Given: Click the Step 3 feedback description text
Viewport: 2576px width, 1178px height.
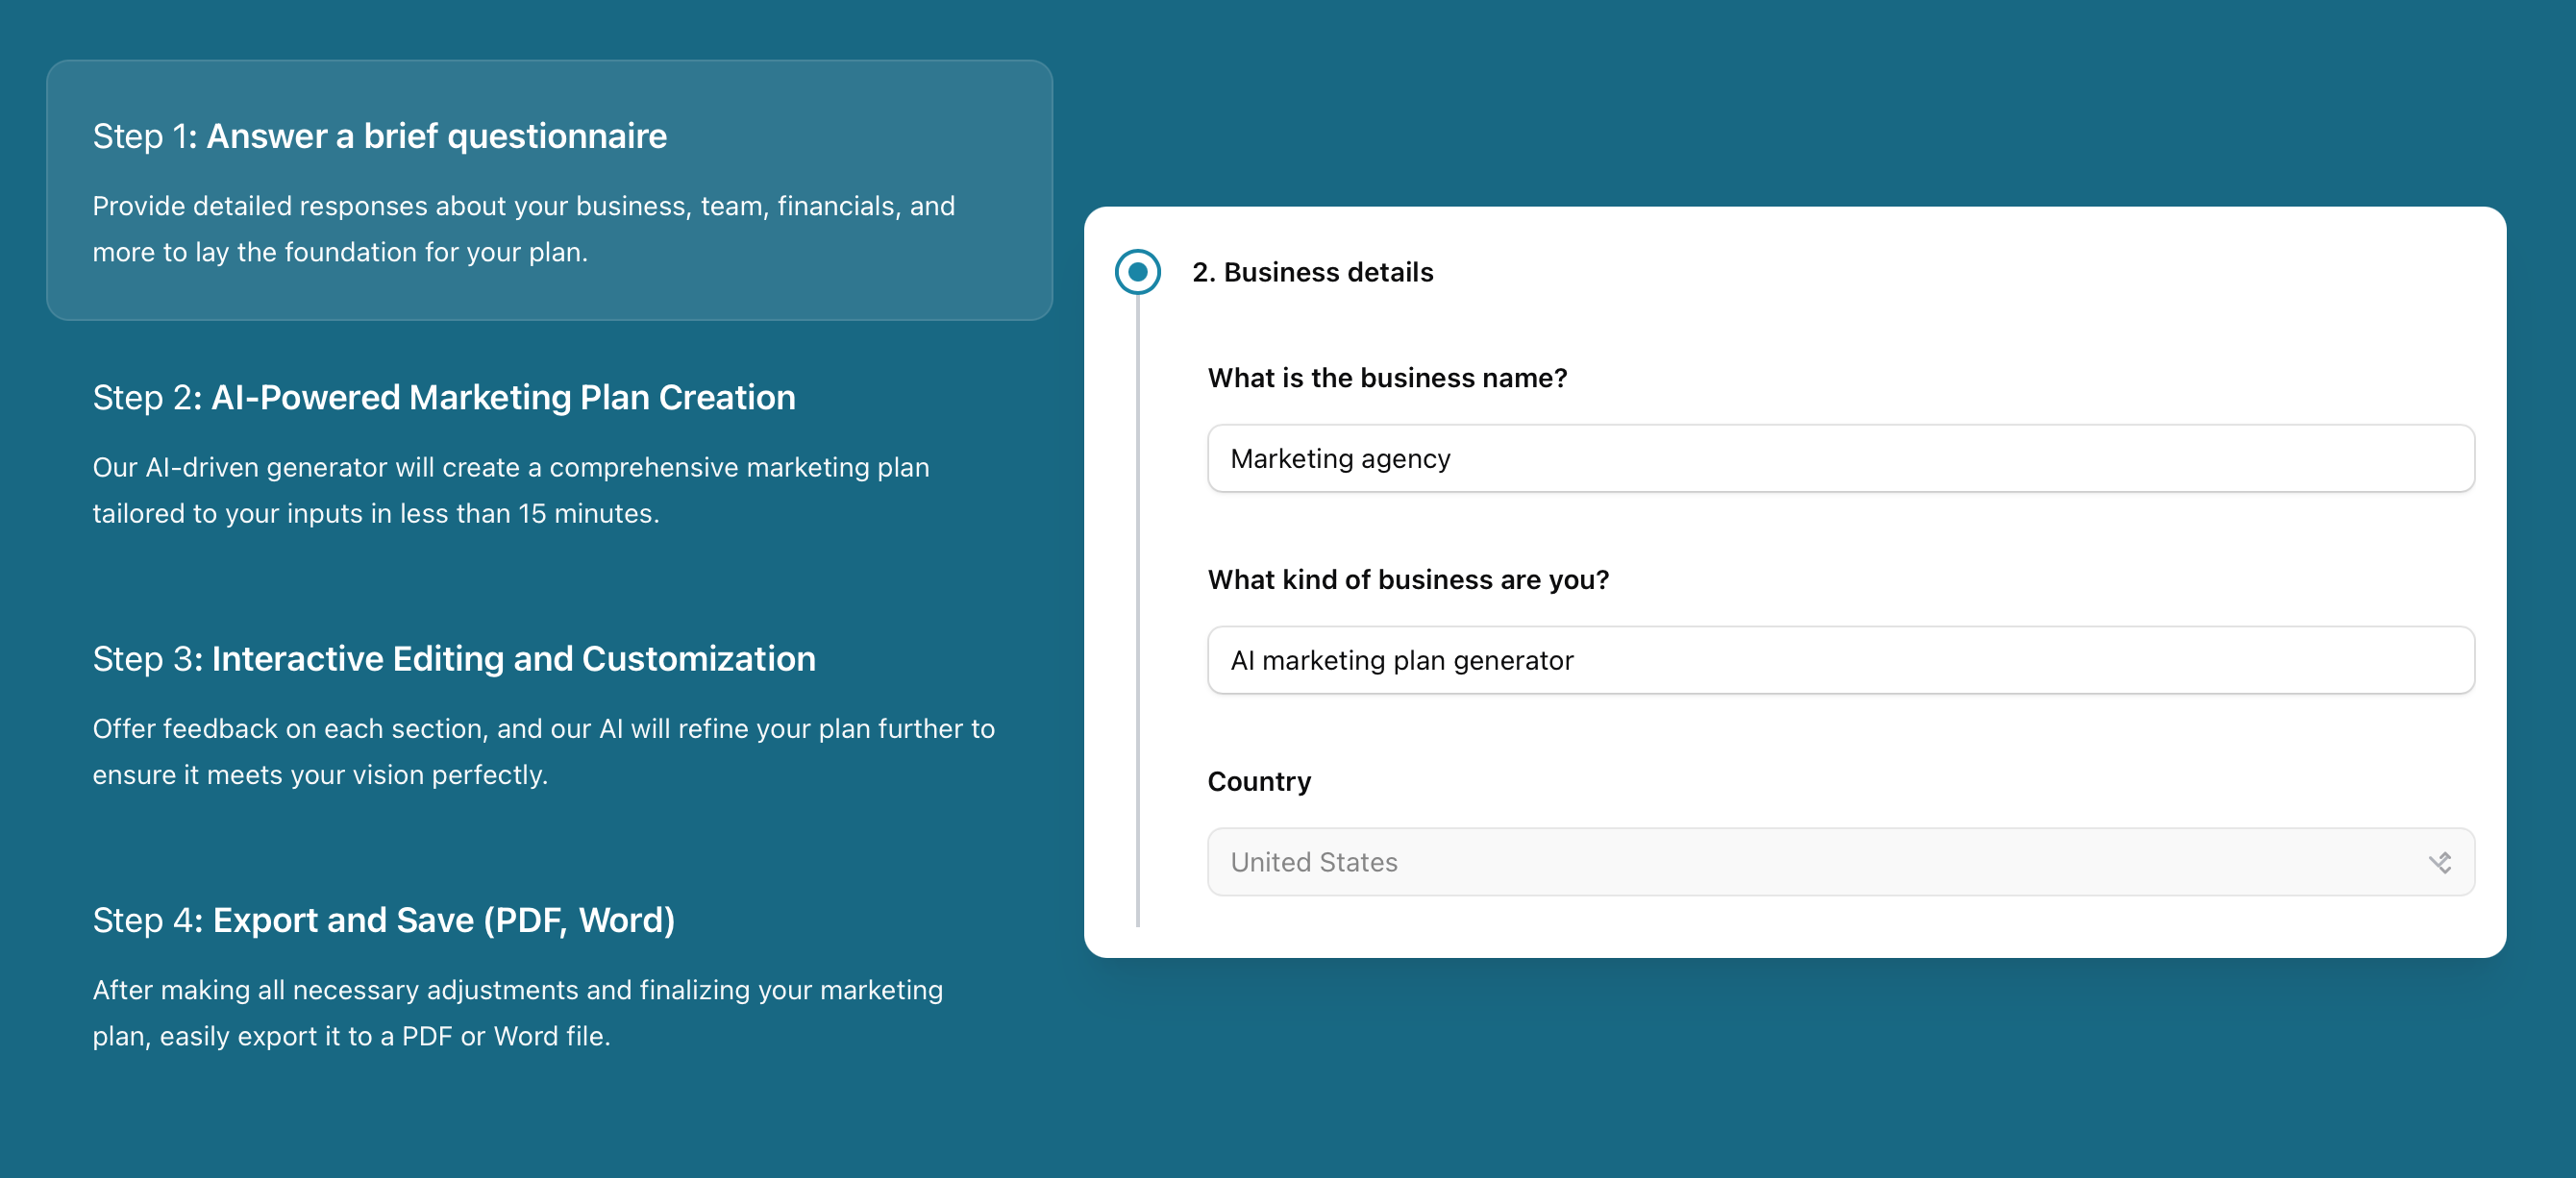Looking at the screenshot, I should [543, 751].
